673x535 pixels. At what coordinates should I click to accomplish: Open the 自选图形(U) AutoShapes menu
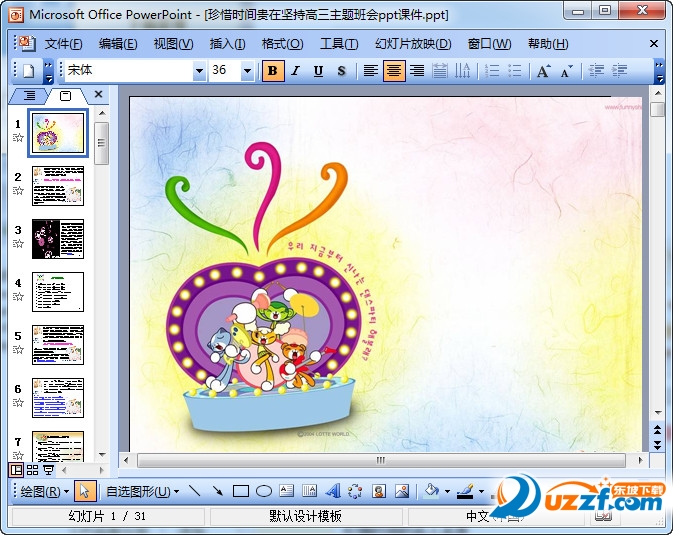point(142,492)
